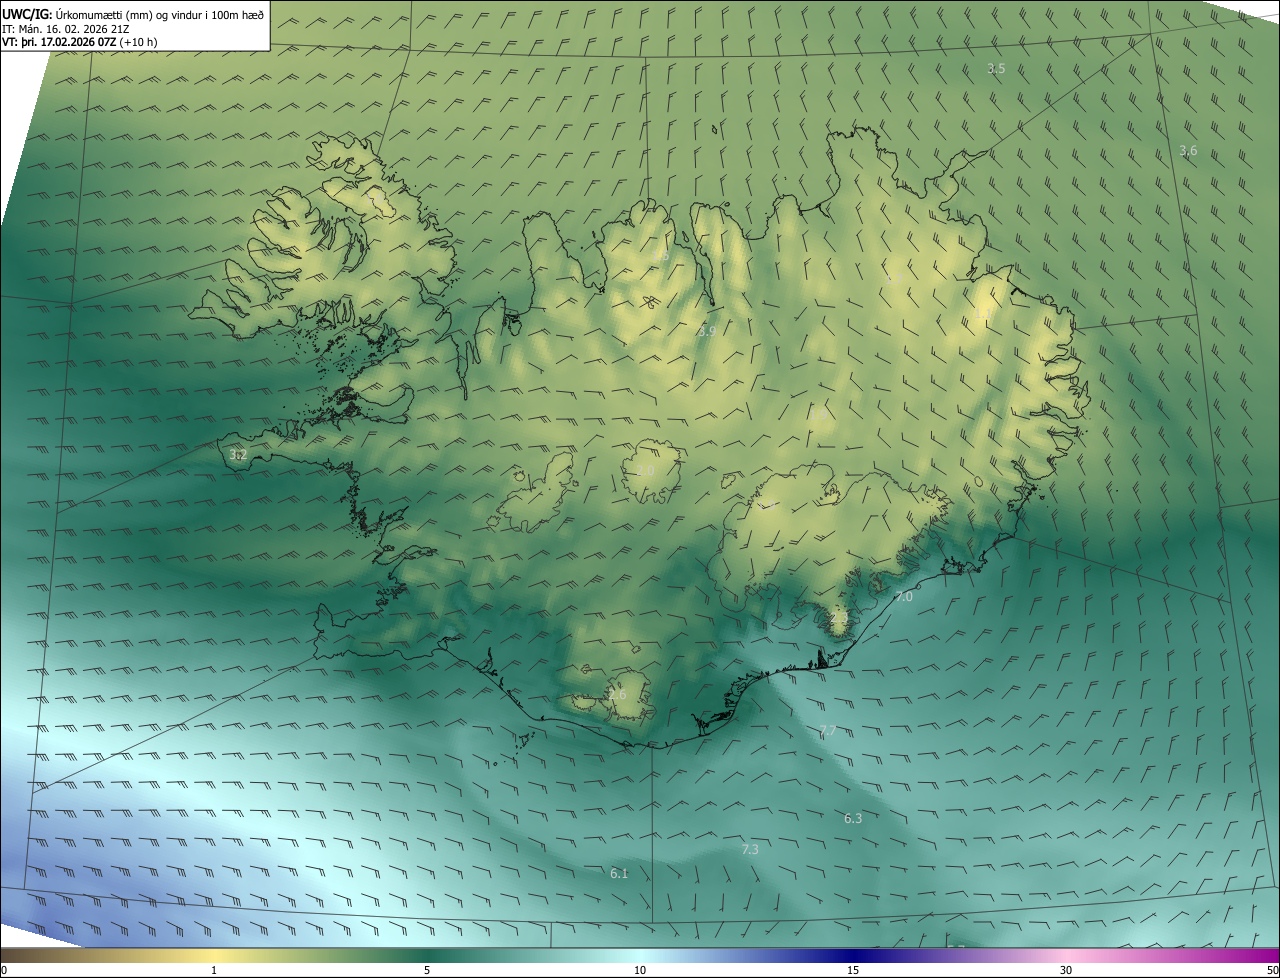
Task: Click the '3.2' value on the western peninsula
Action: (x=238, y=455)
